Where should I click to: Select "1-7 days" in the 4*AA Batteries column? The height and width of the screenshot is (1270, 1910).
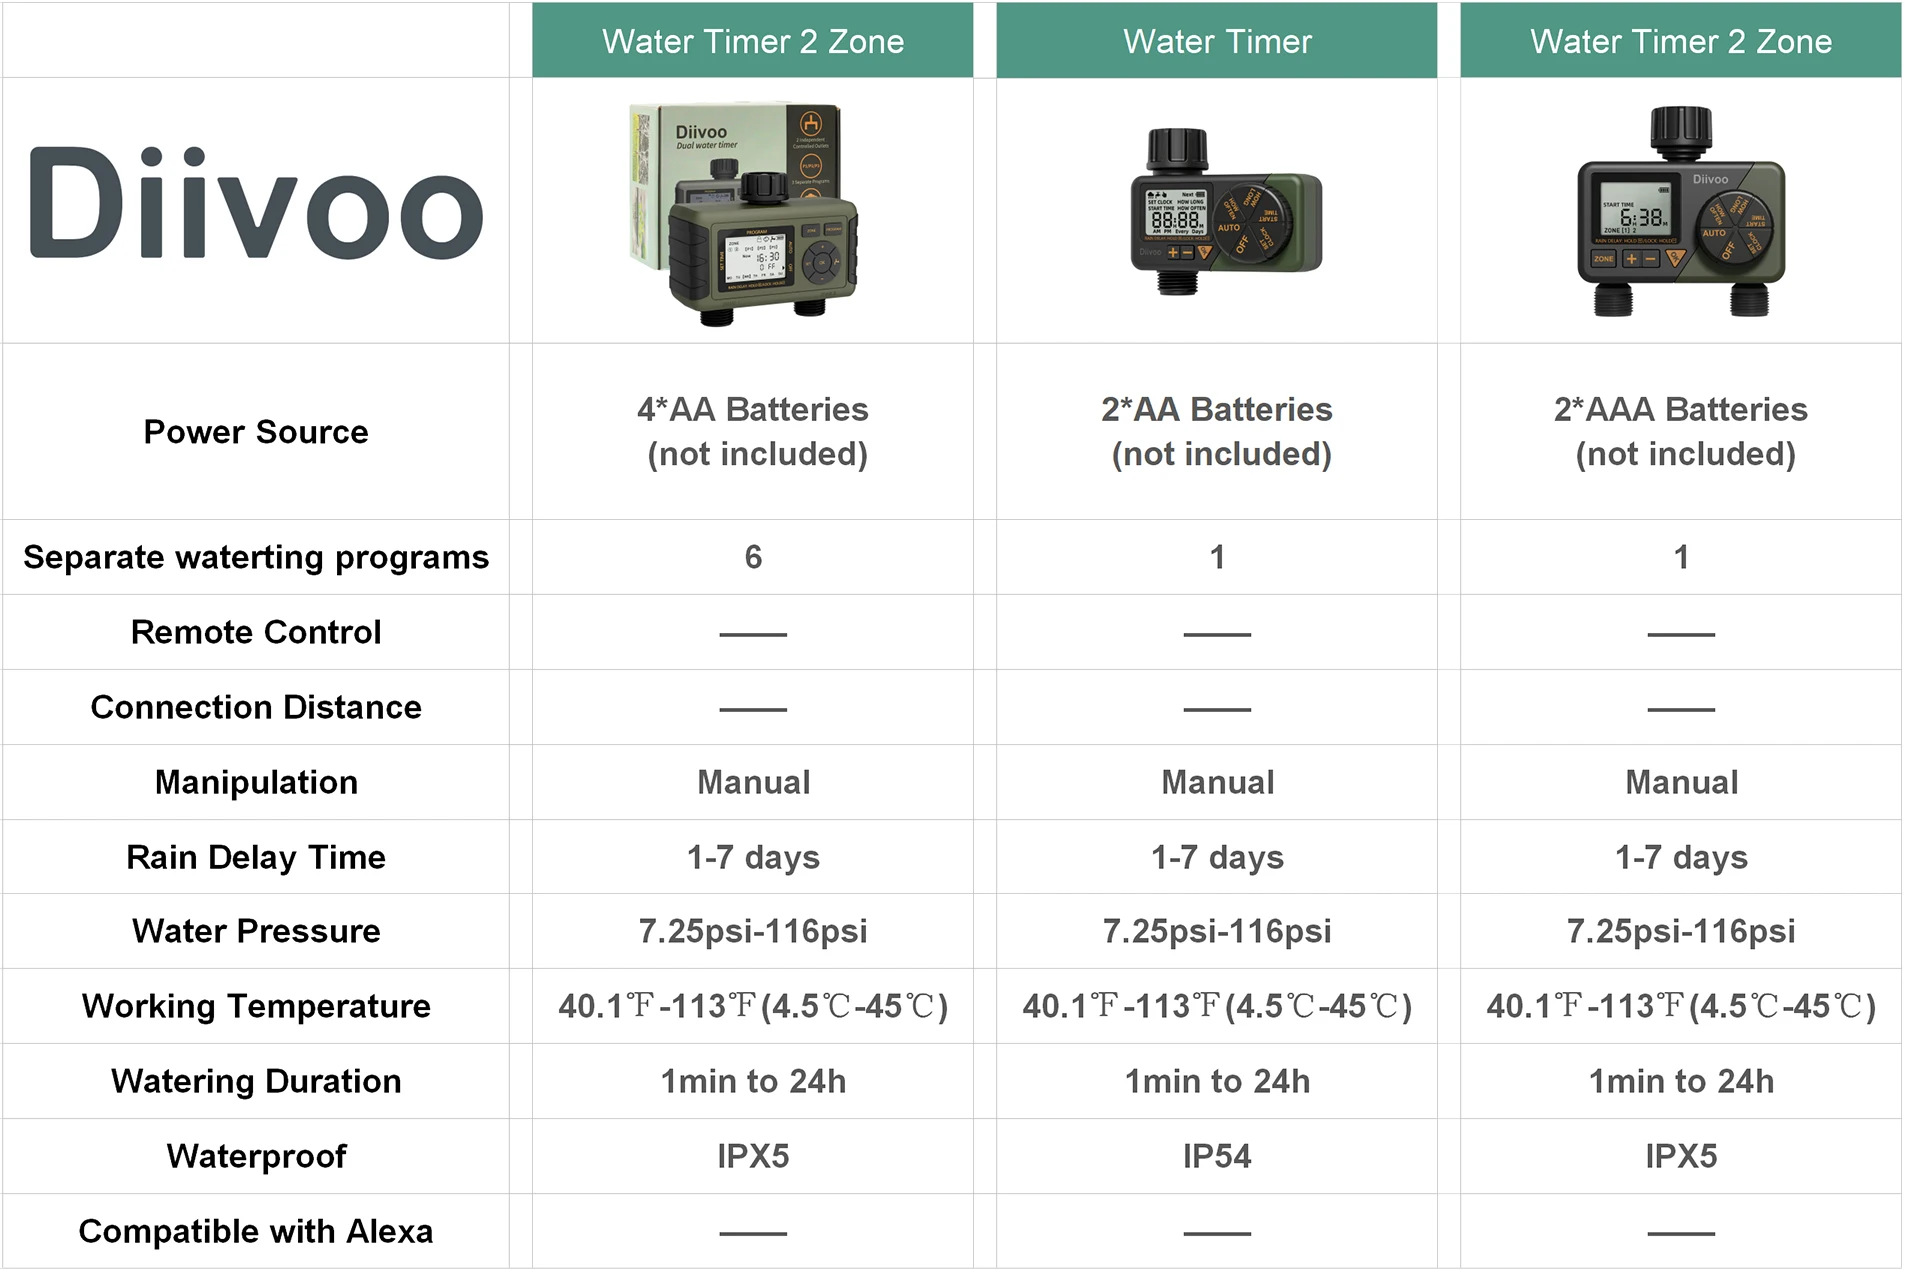click(753, 857)
